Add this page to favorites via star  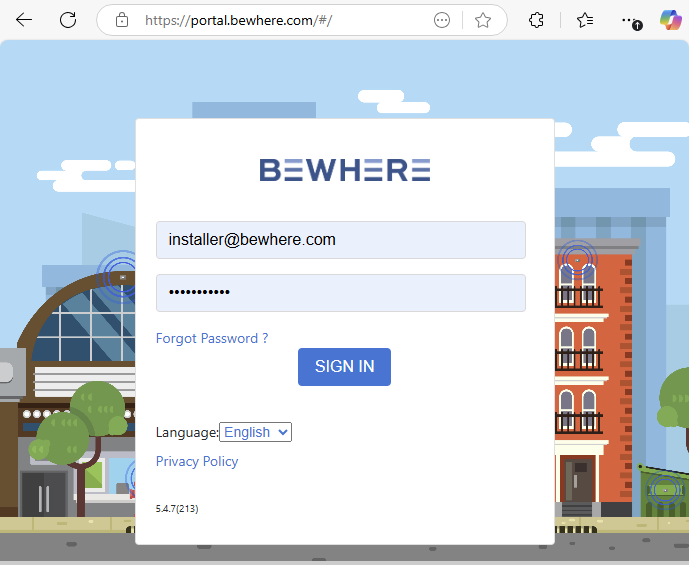tap(482, 20)
